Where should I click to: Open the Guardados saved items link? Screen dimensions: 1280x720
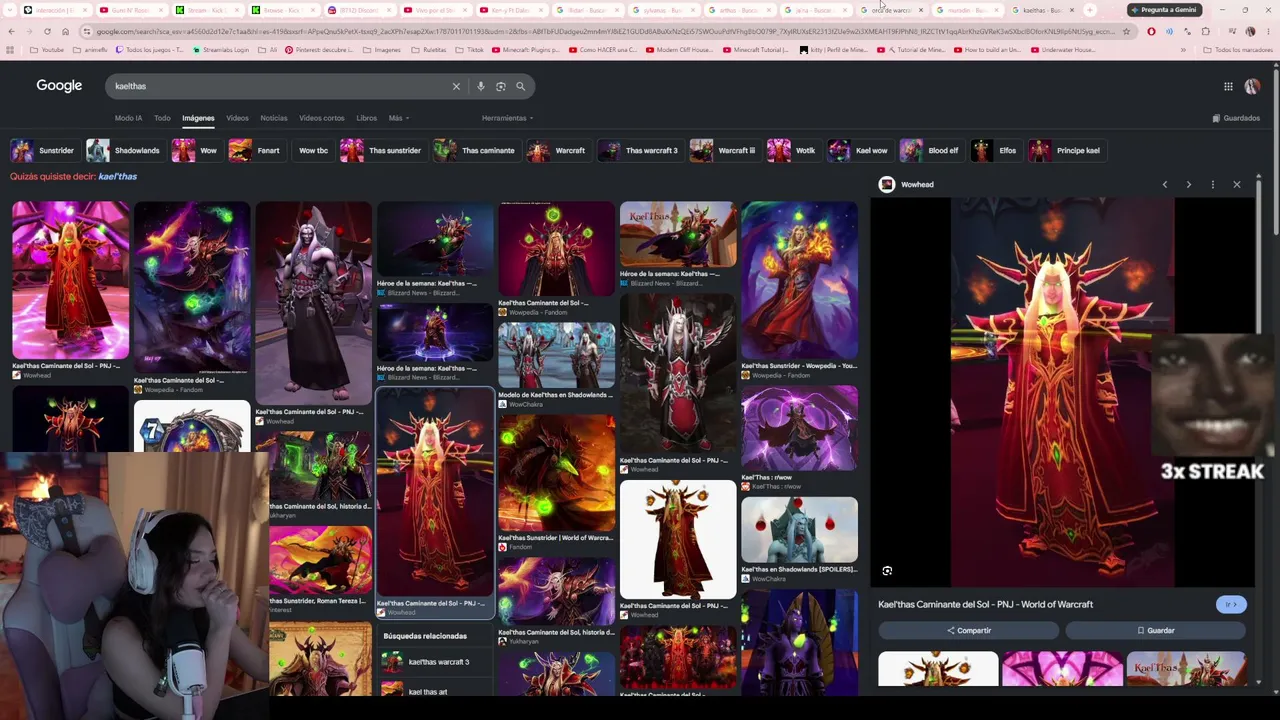click(x=1236, y=118)
